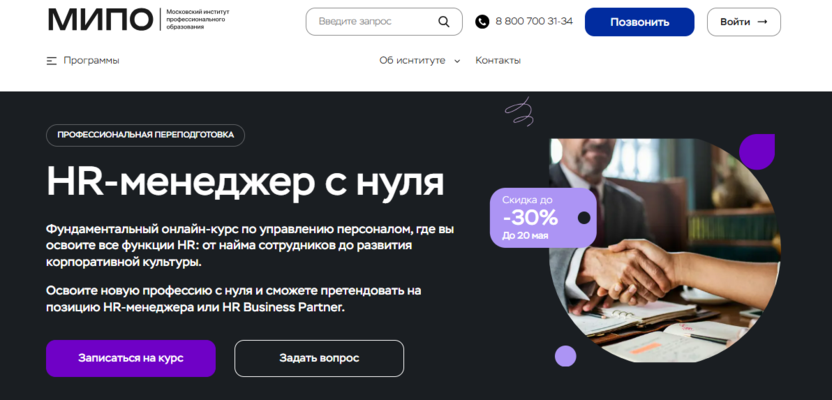Click the МИПО logo
This screenshot has width=832, height=400.
(x=100, y=19)
